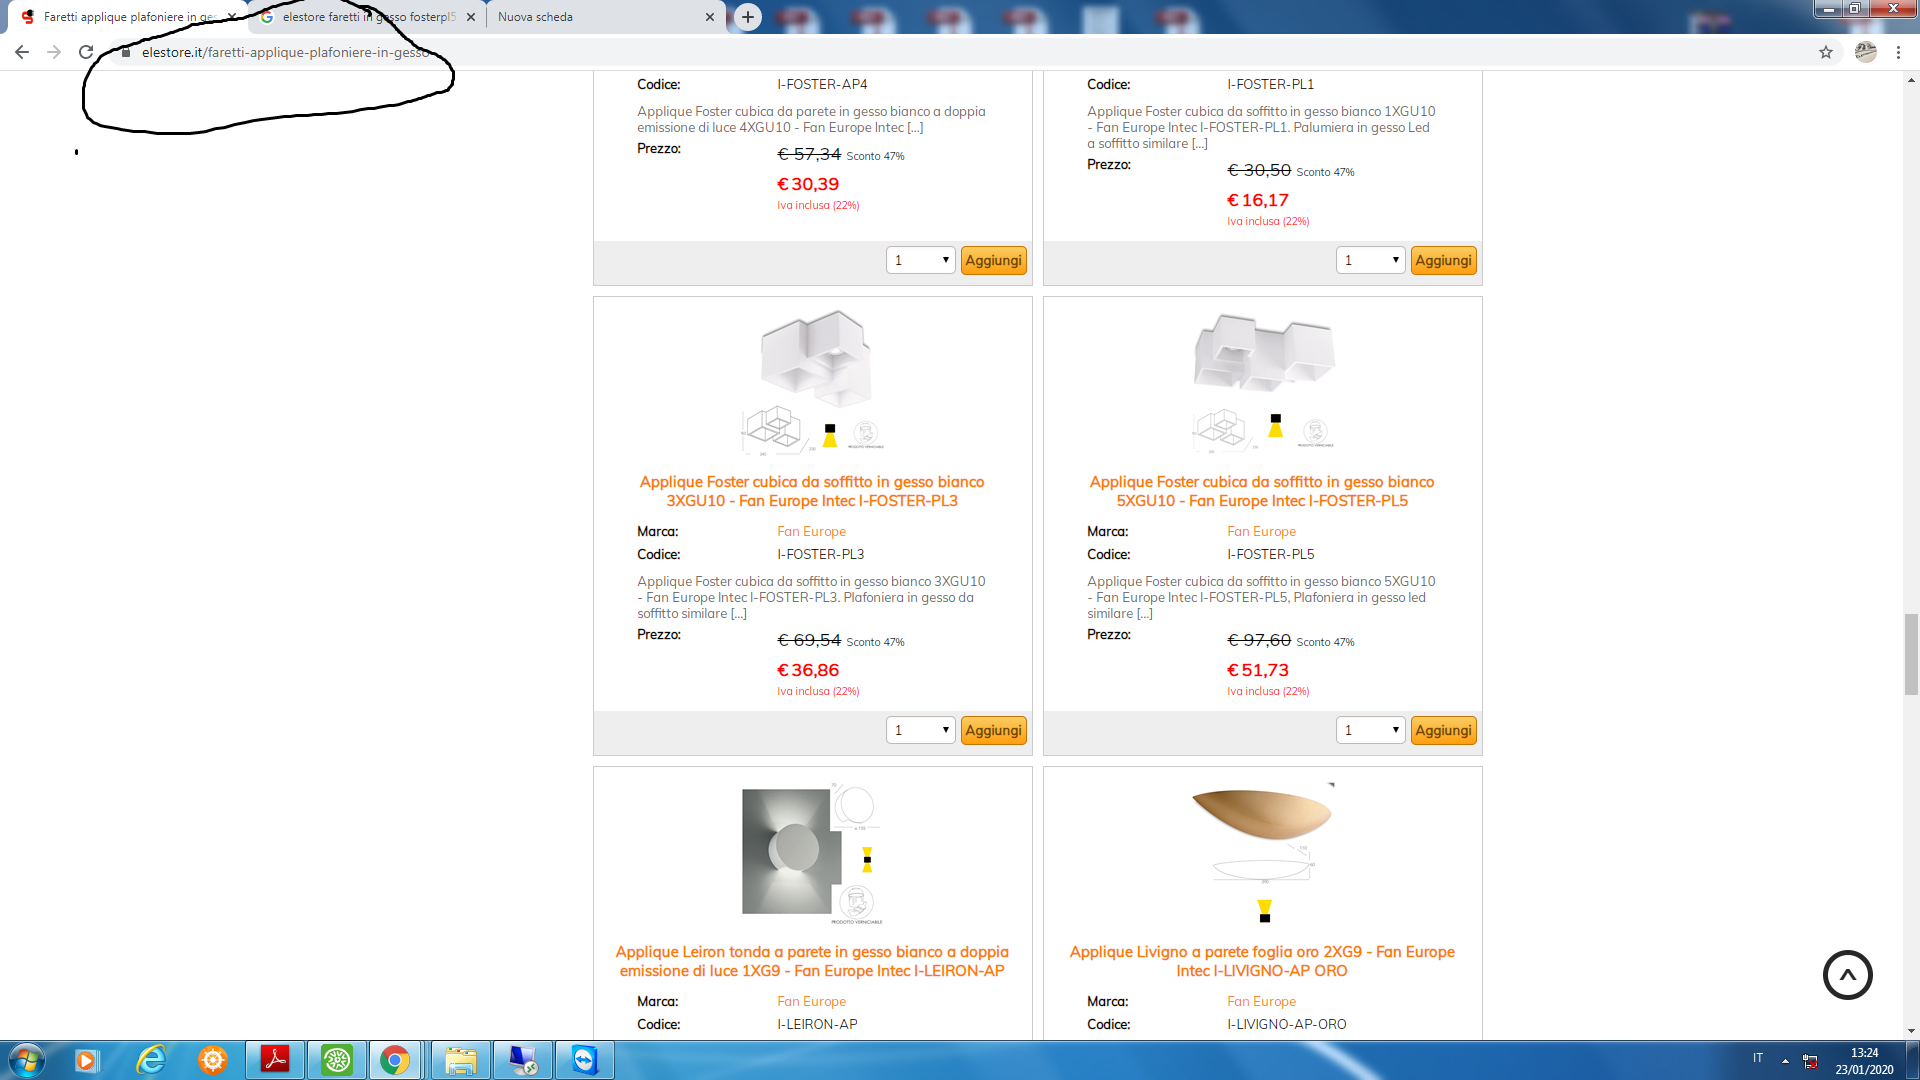This screenshot has height=1080, width=1920.
Task: Expand quantity dropdown for I-FOSTER-PL5
Action: click(x=1371, y=730)
